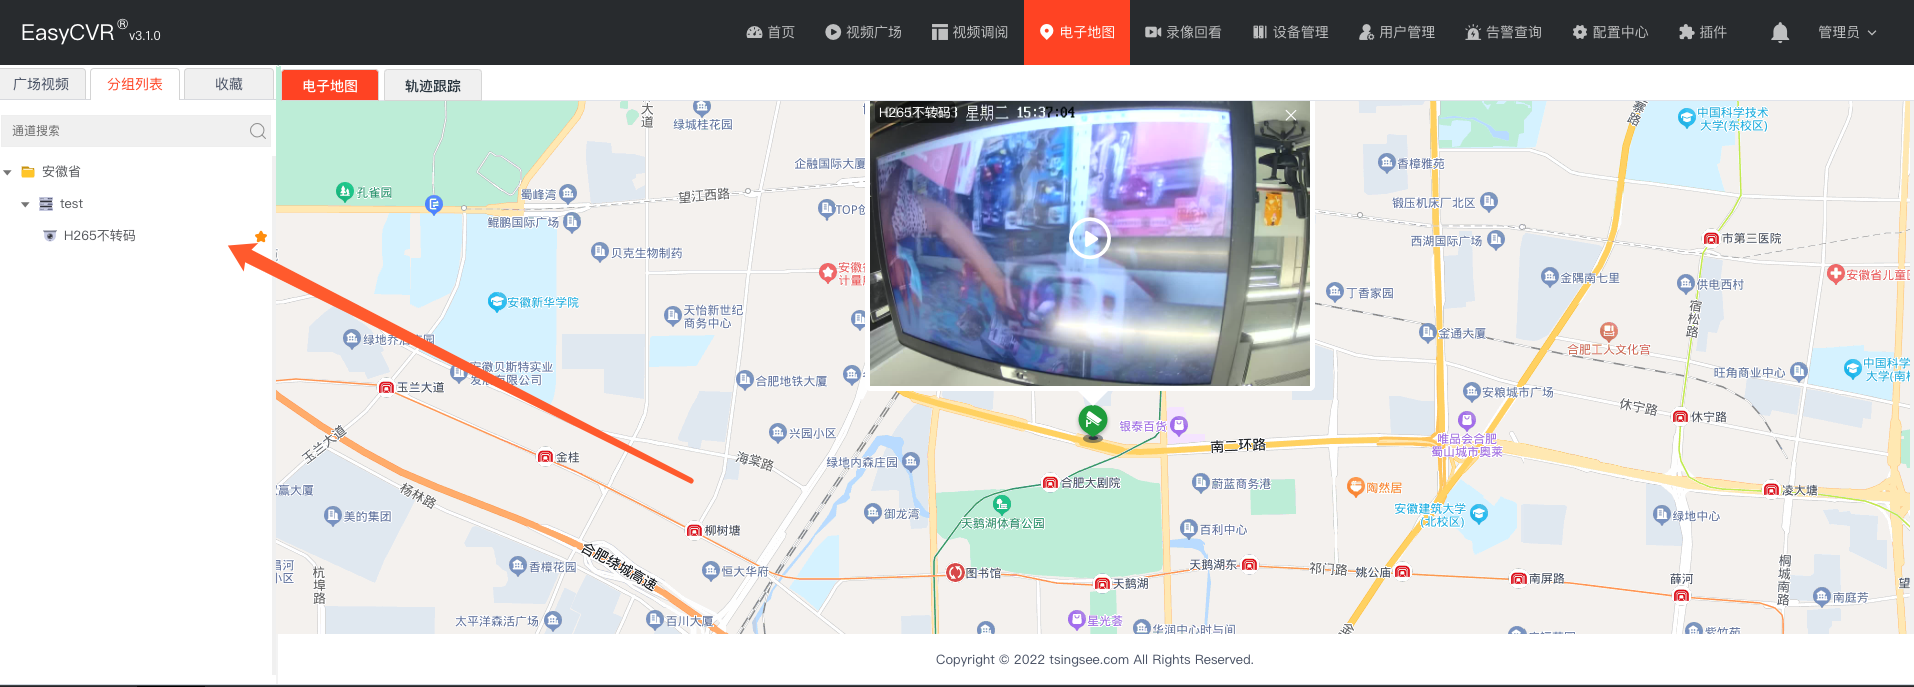Click the 香樟雅苑 marker

tap(1386, 163)
